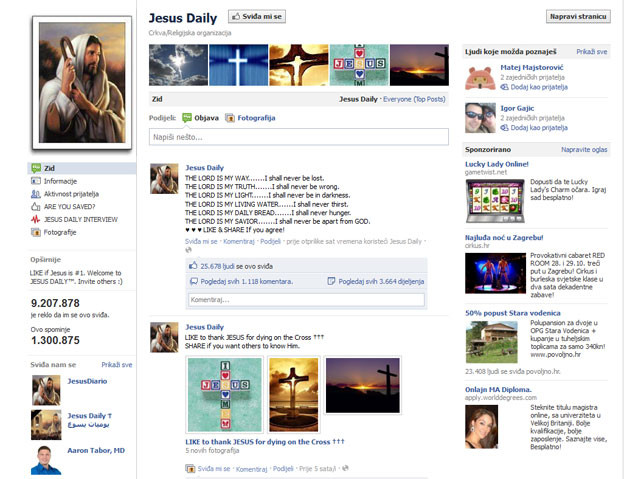Click "9.207.878" likes count

pyautogui.click(x=55, y=303)
